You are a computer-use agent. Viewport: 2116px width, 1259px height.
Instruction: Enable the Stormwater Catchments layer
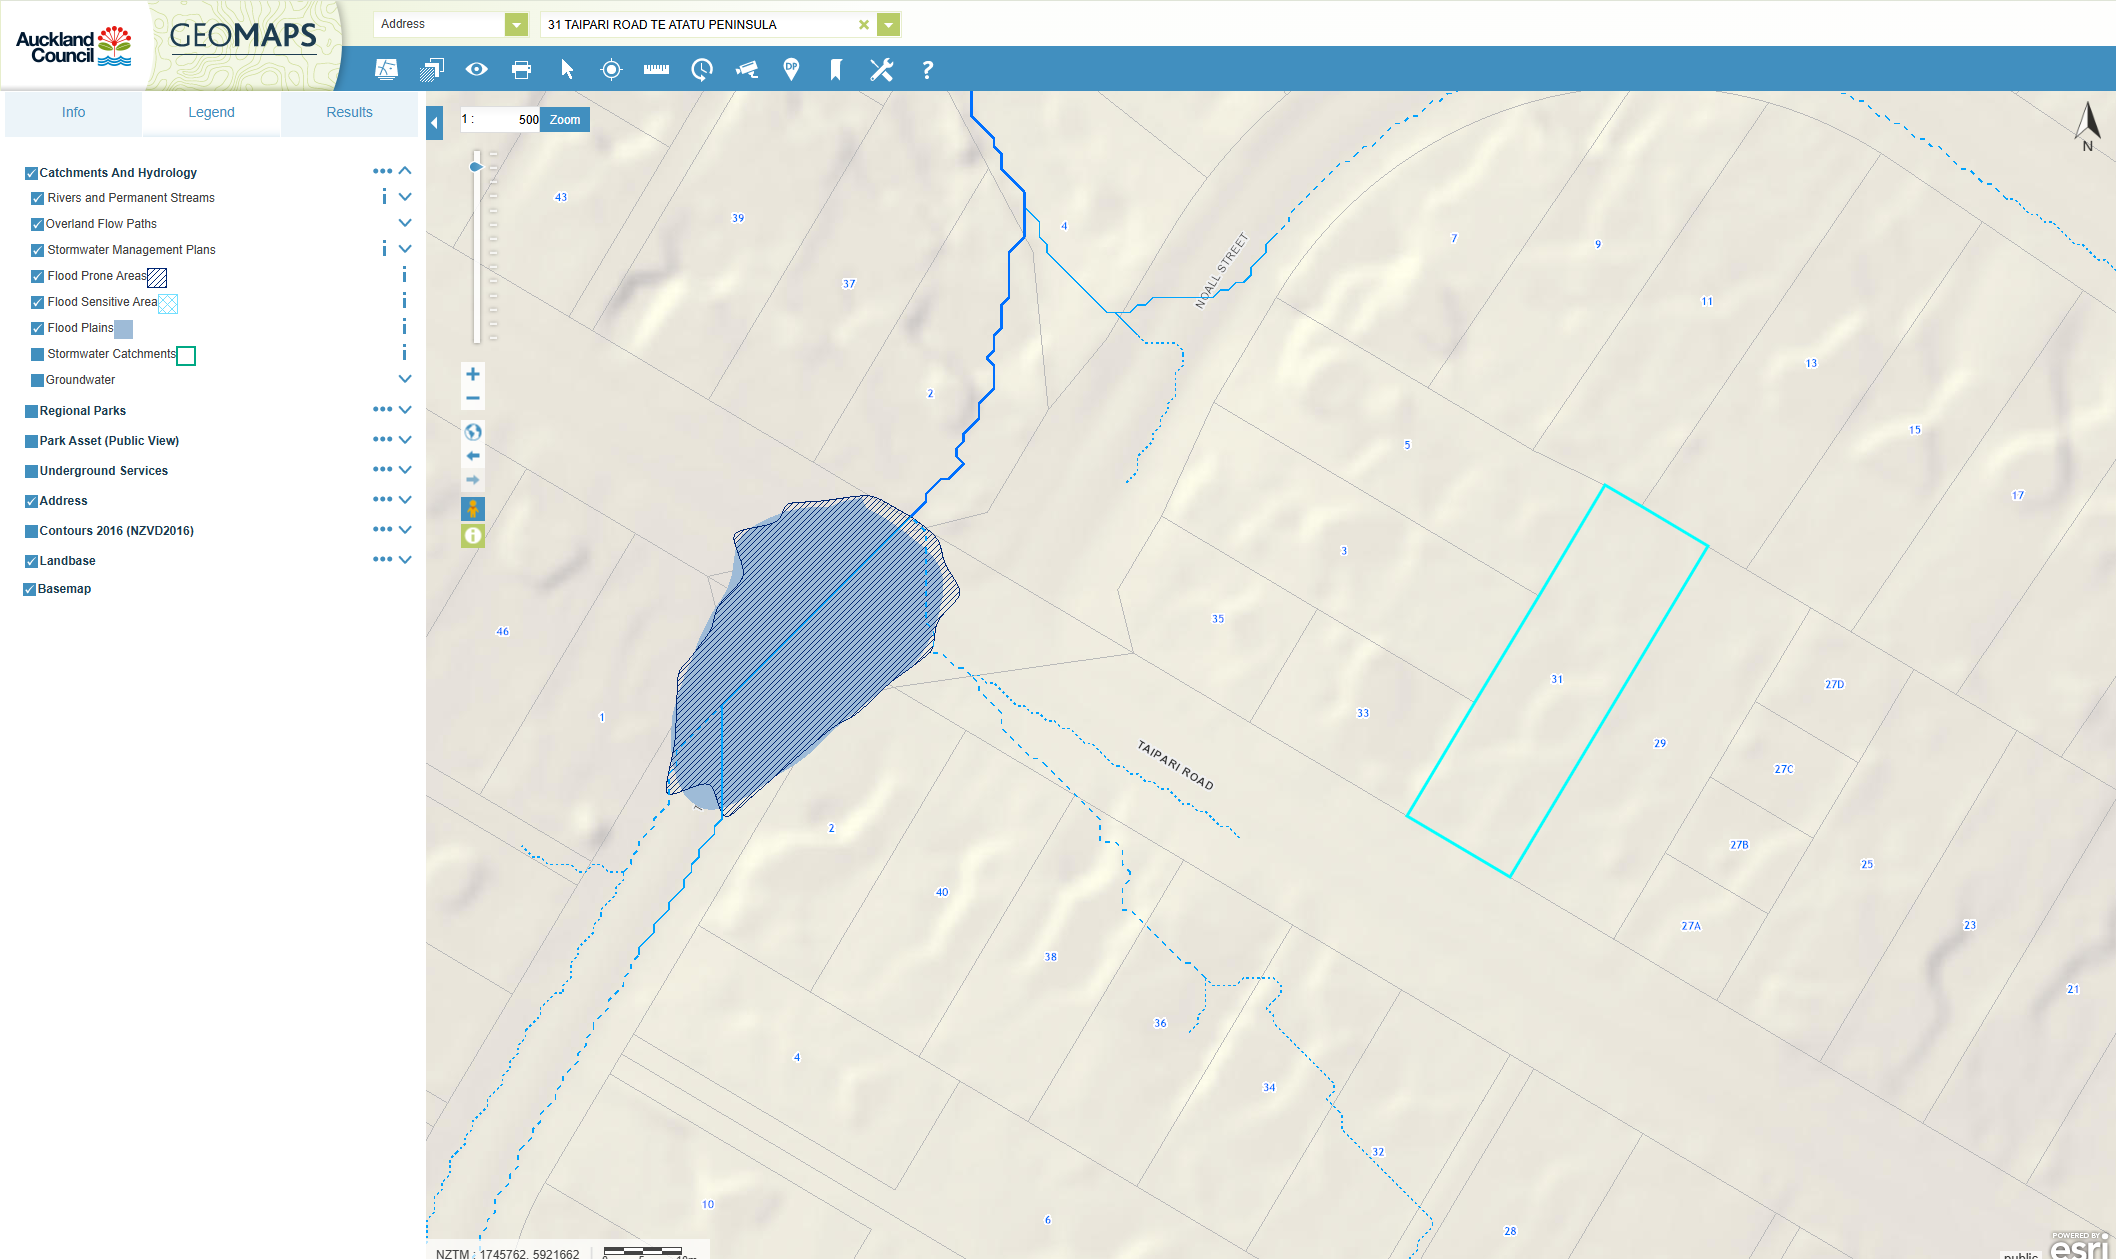37,354
